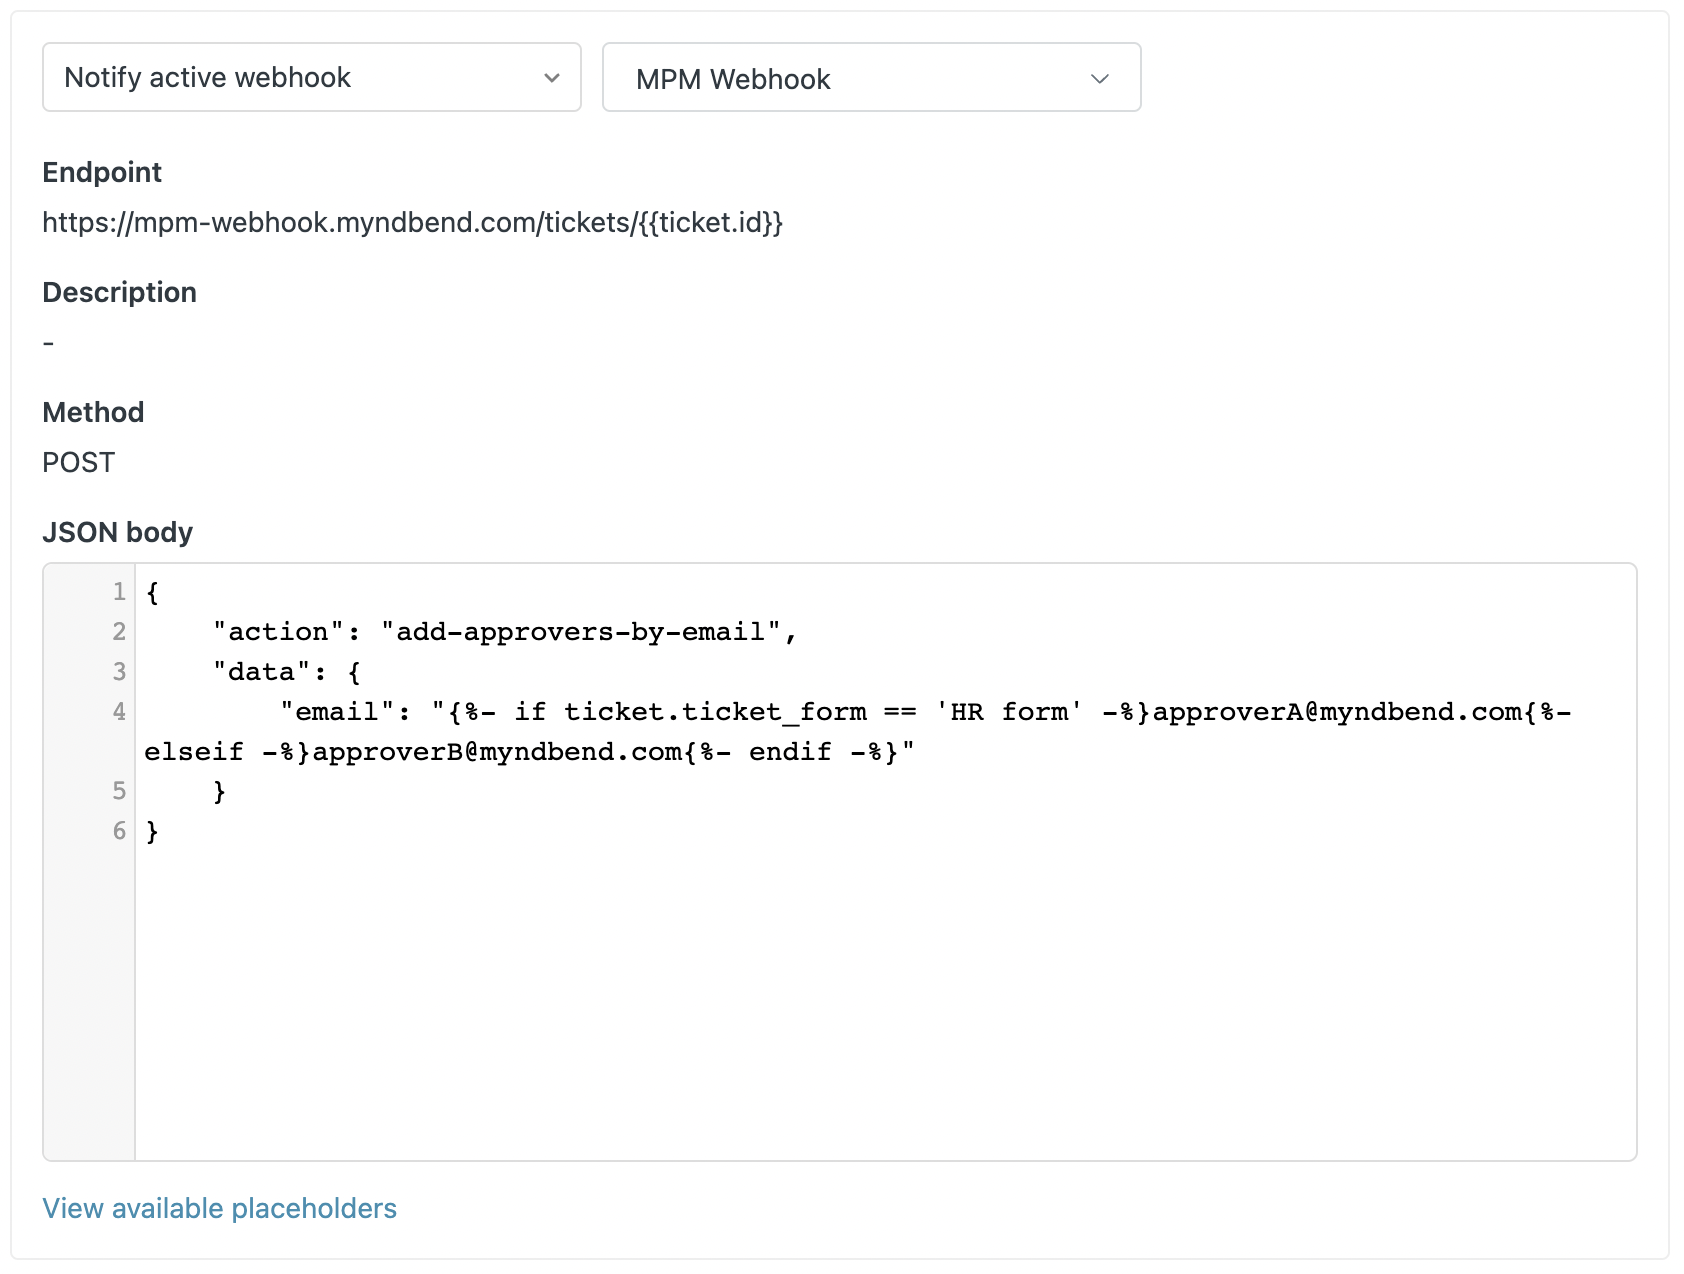Click line number 4 in editor gutter
This screenshot has width=1684, height=1274.
click(119, 712)
